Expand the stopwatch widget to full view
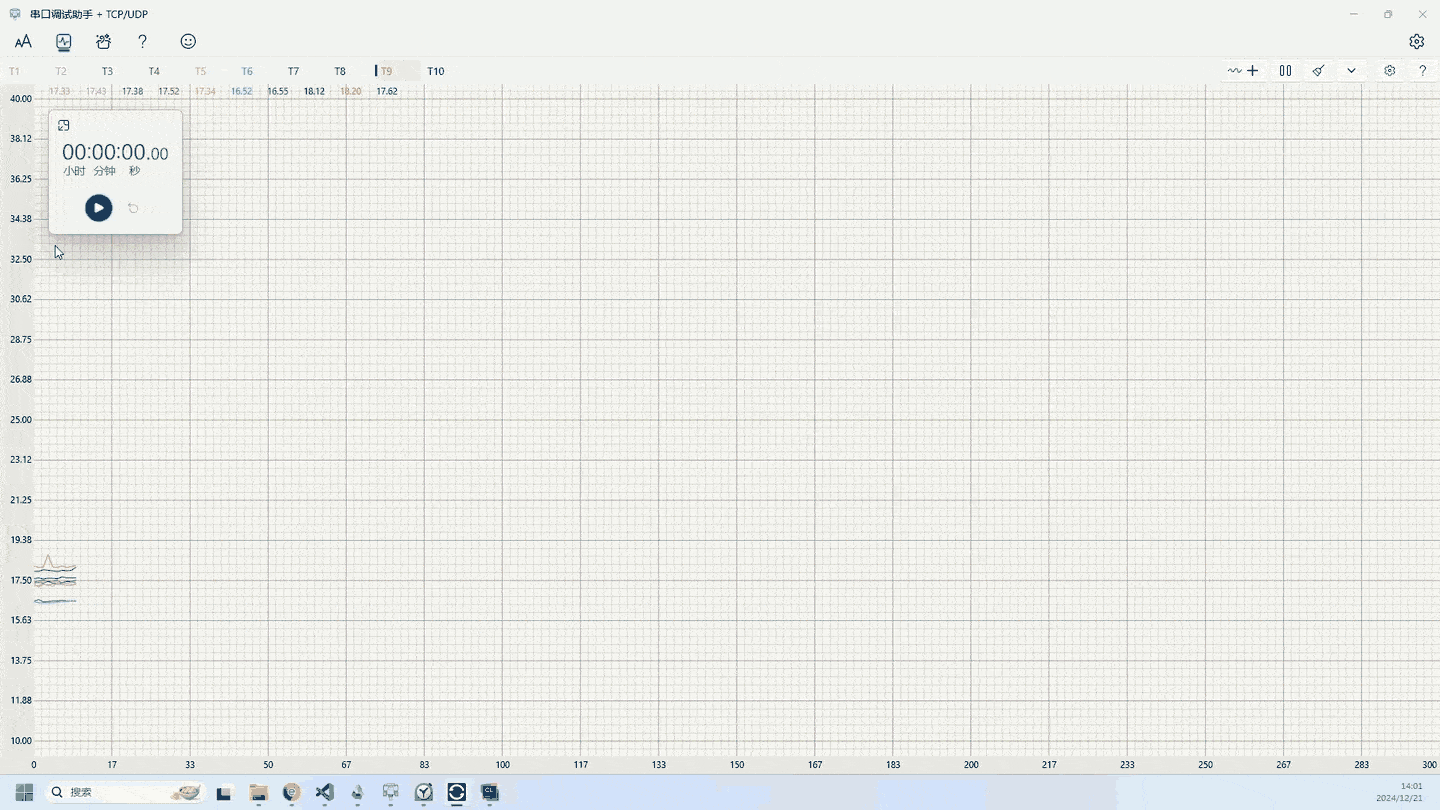This screenshot has width=1440, height=810. pos(64,126)
